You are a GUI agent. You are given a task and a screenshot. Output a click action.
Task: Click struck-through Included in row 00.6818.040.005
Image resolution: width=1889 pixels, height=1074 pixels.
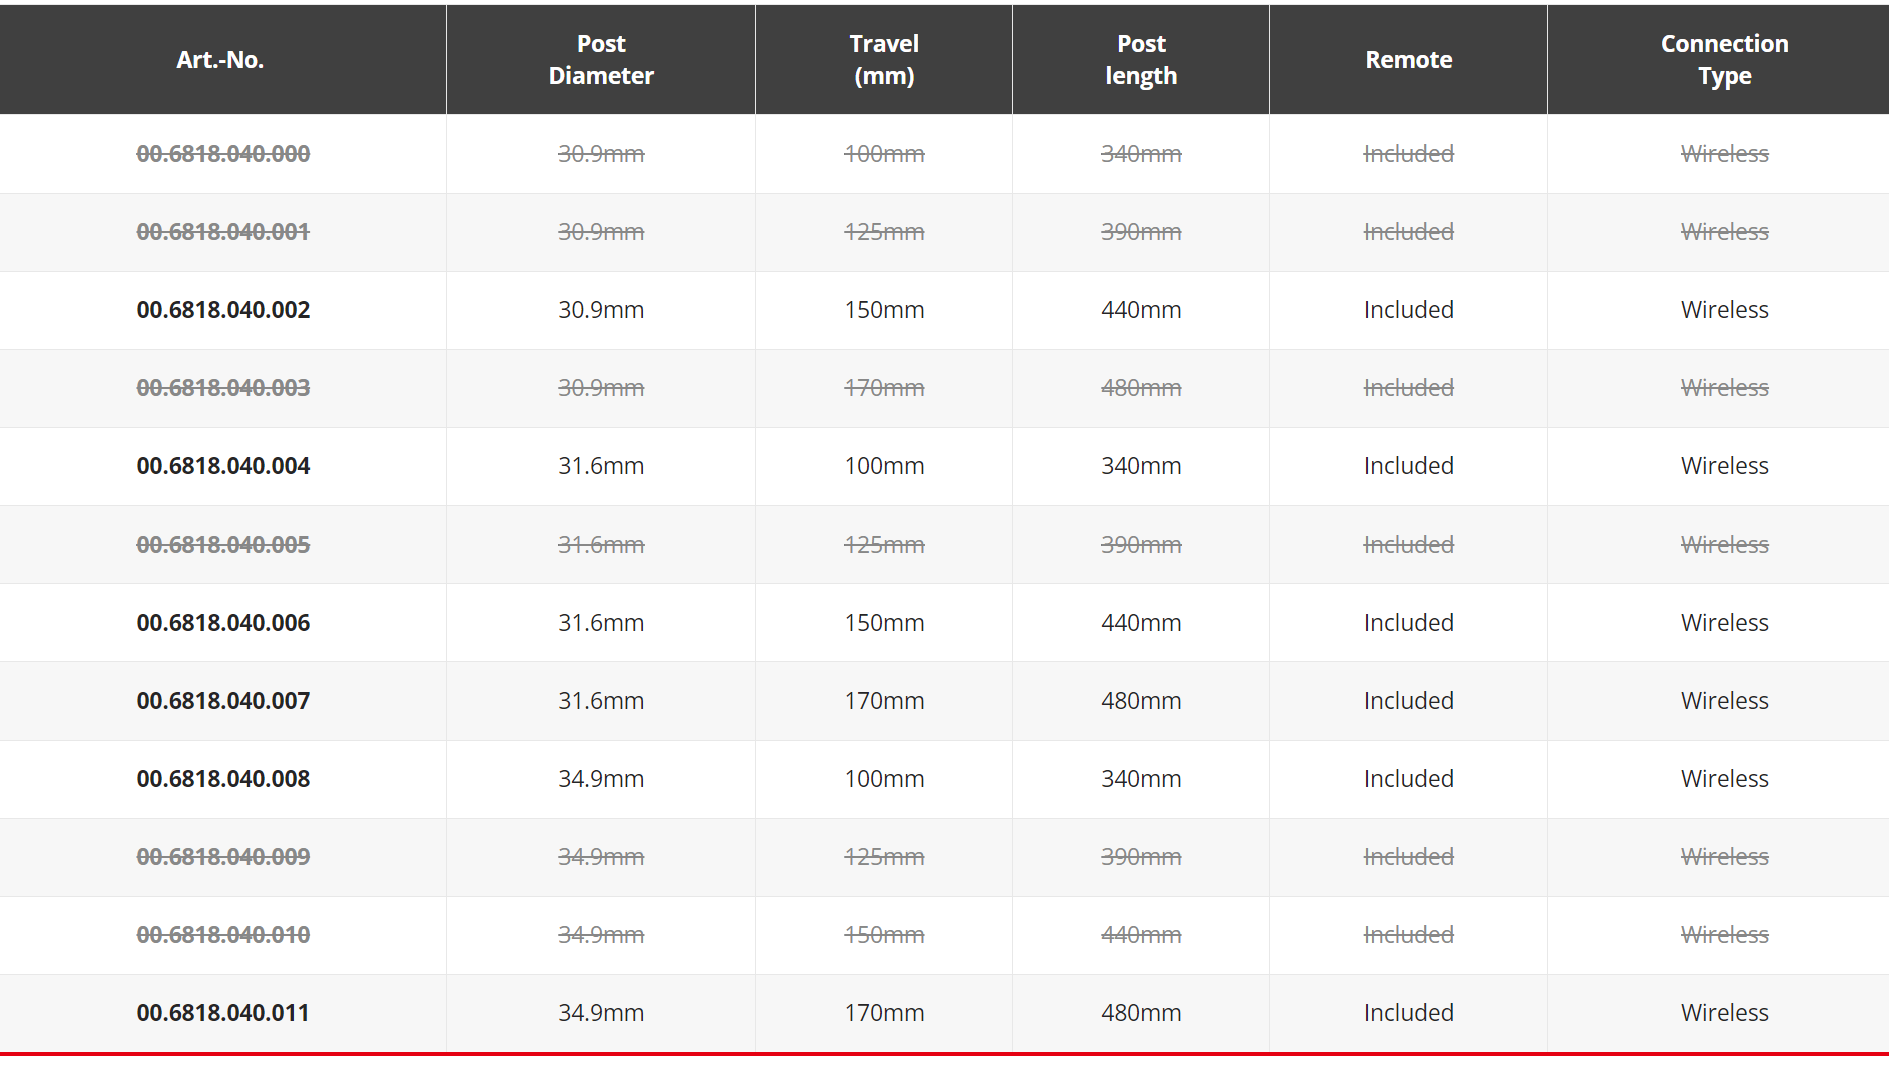(x=1408, y=545)
